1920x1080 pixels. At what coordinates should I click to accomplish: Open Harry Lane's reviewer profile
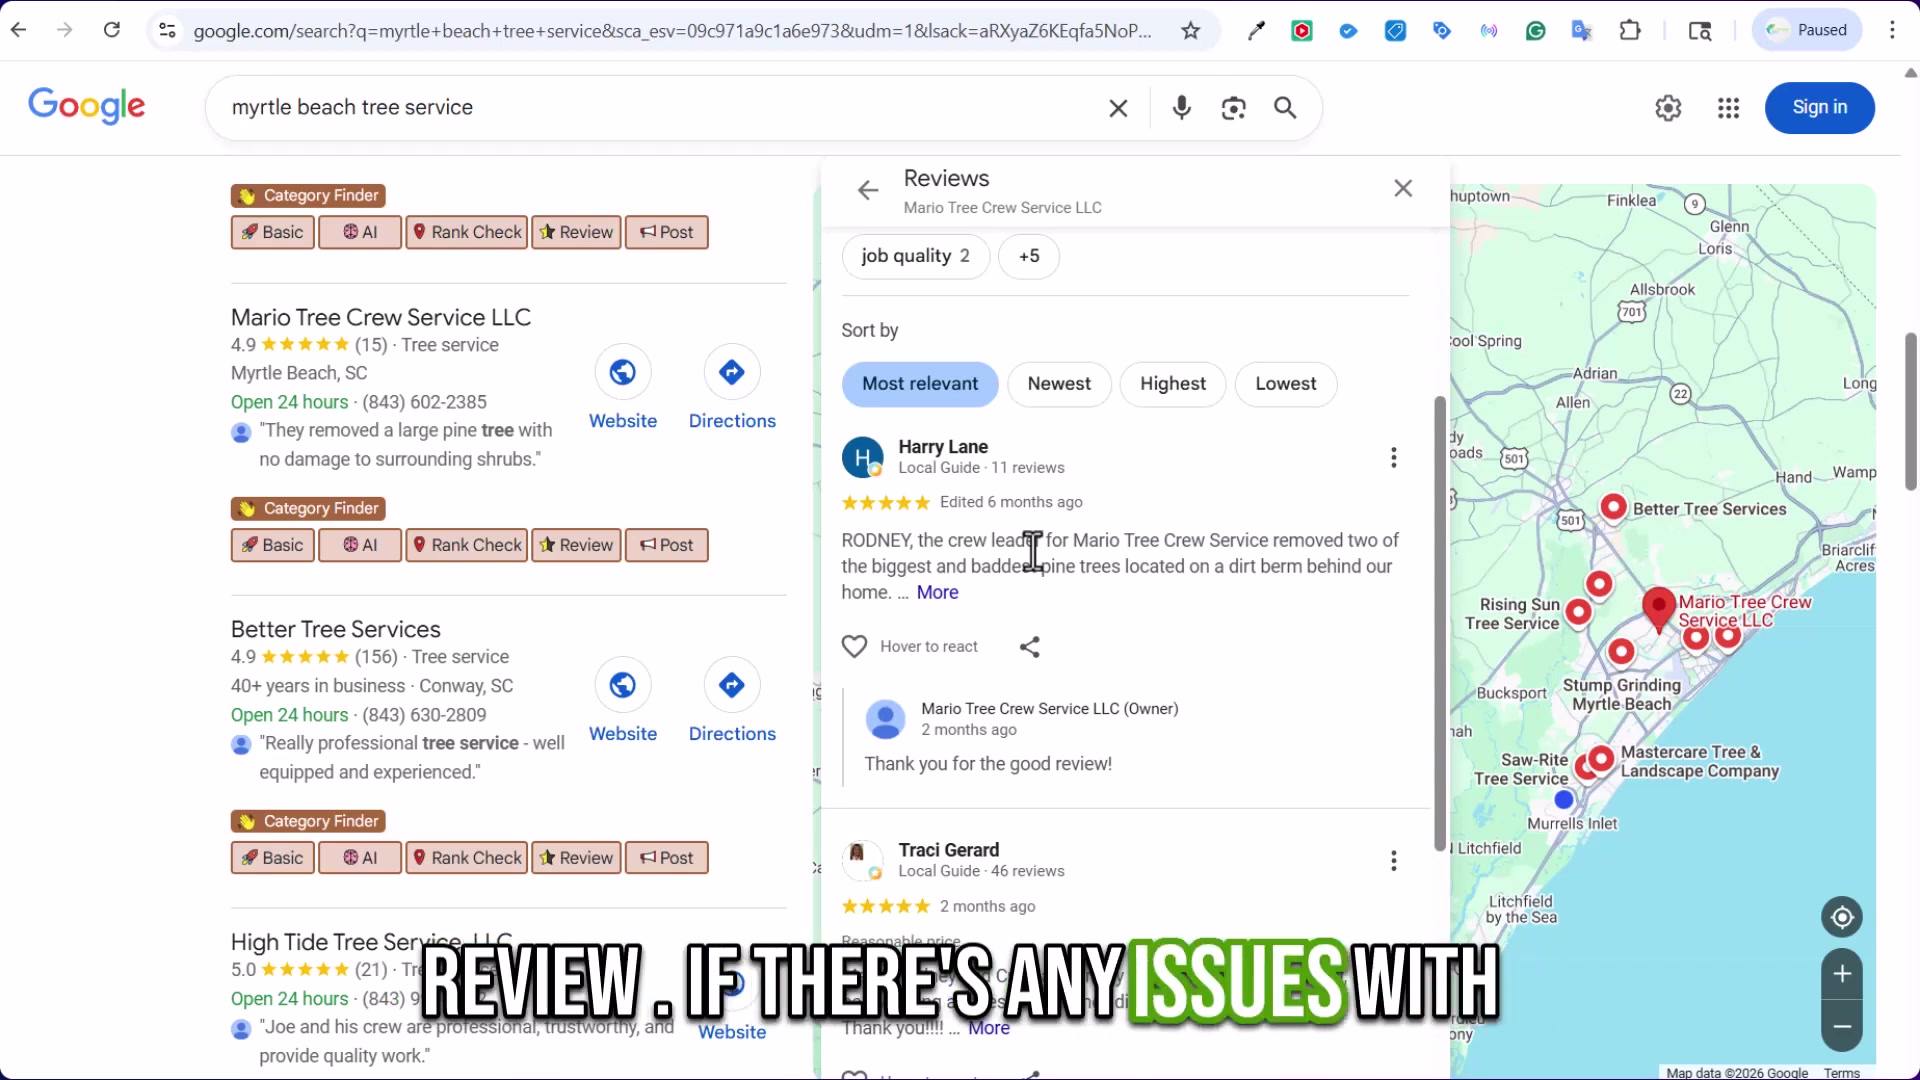pos(943,447)
